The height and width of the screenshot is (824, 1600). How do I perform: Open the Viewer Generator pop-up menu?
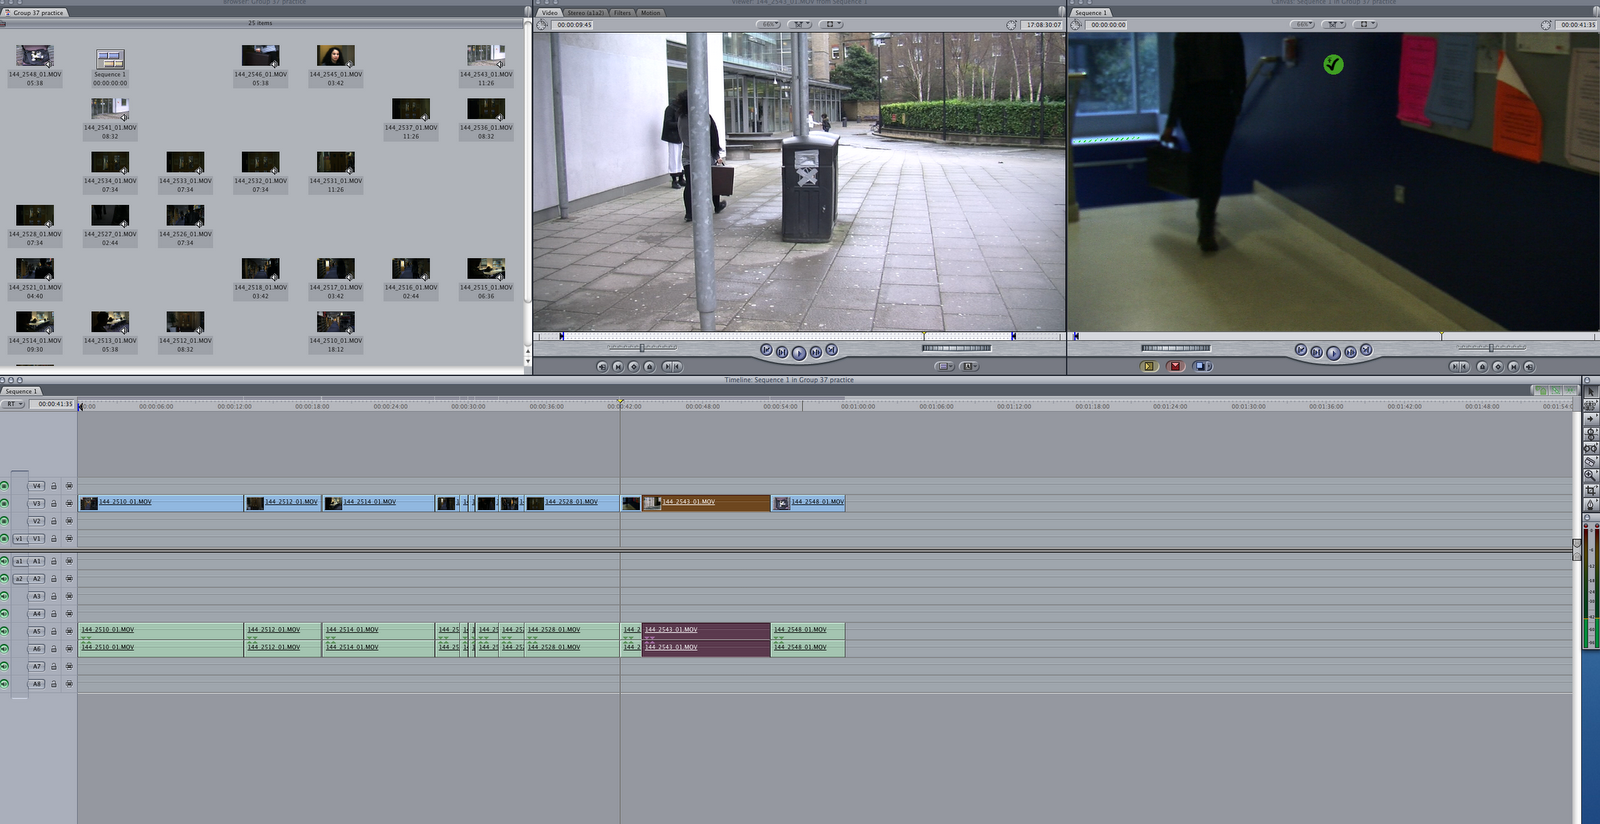point(968,366)
